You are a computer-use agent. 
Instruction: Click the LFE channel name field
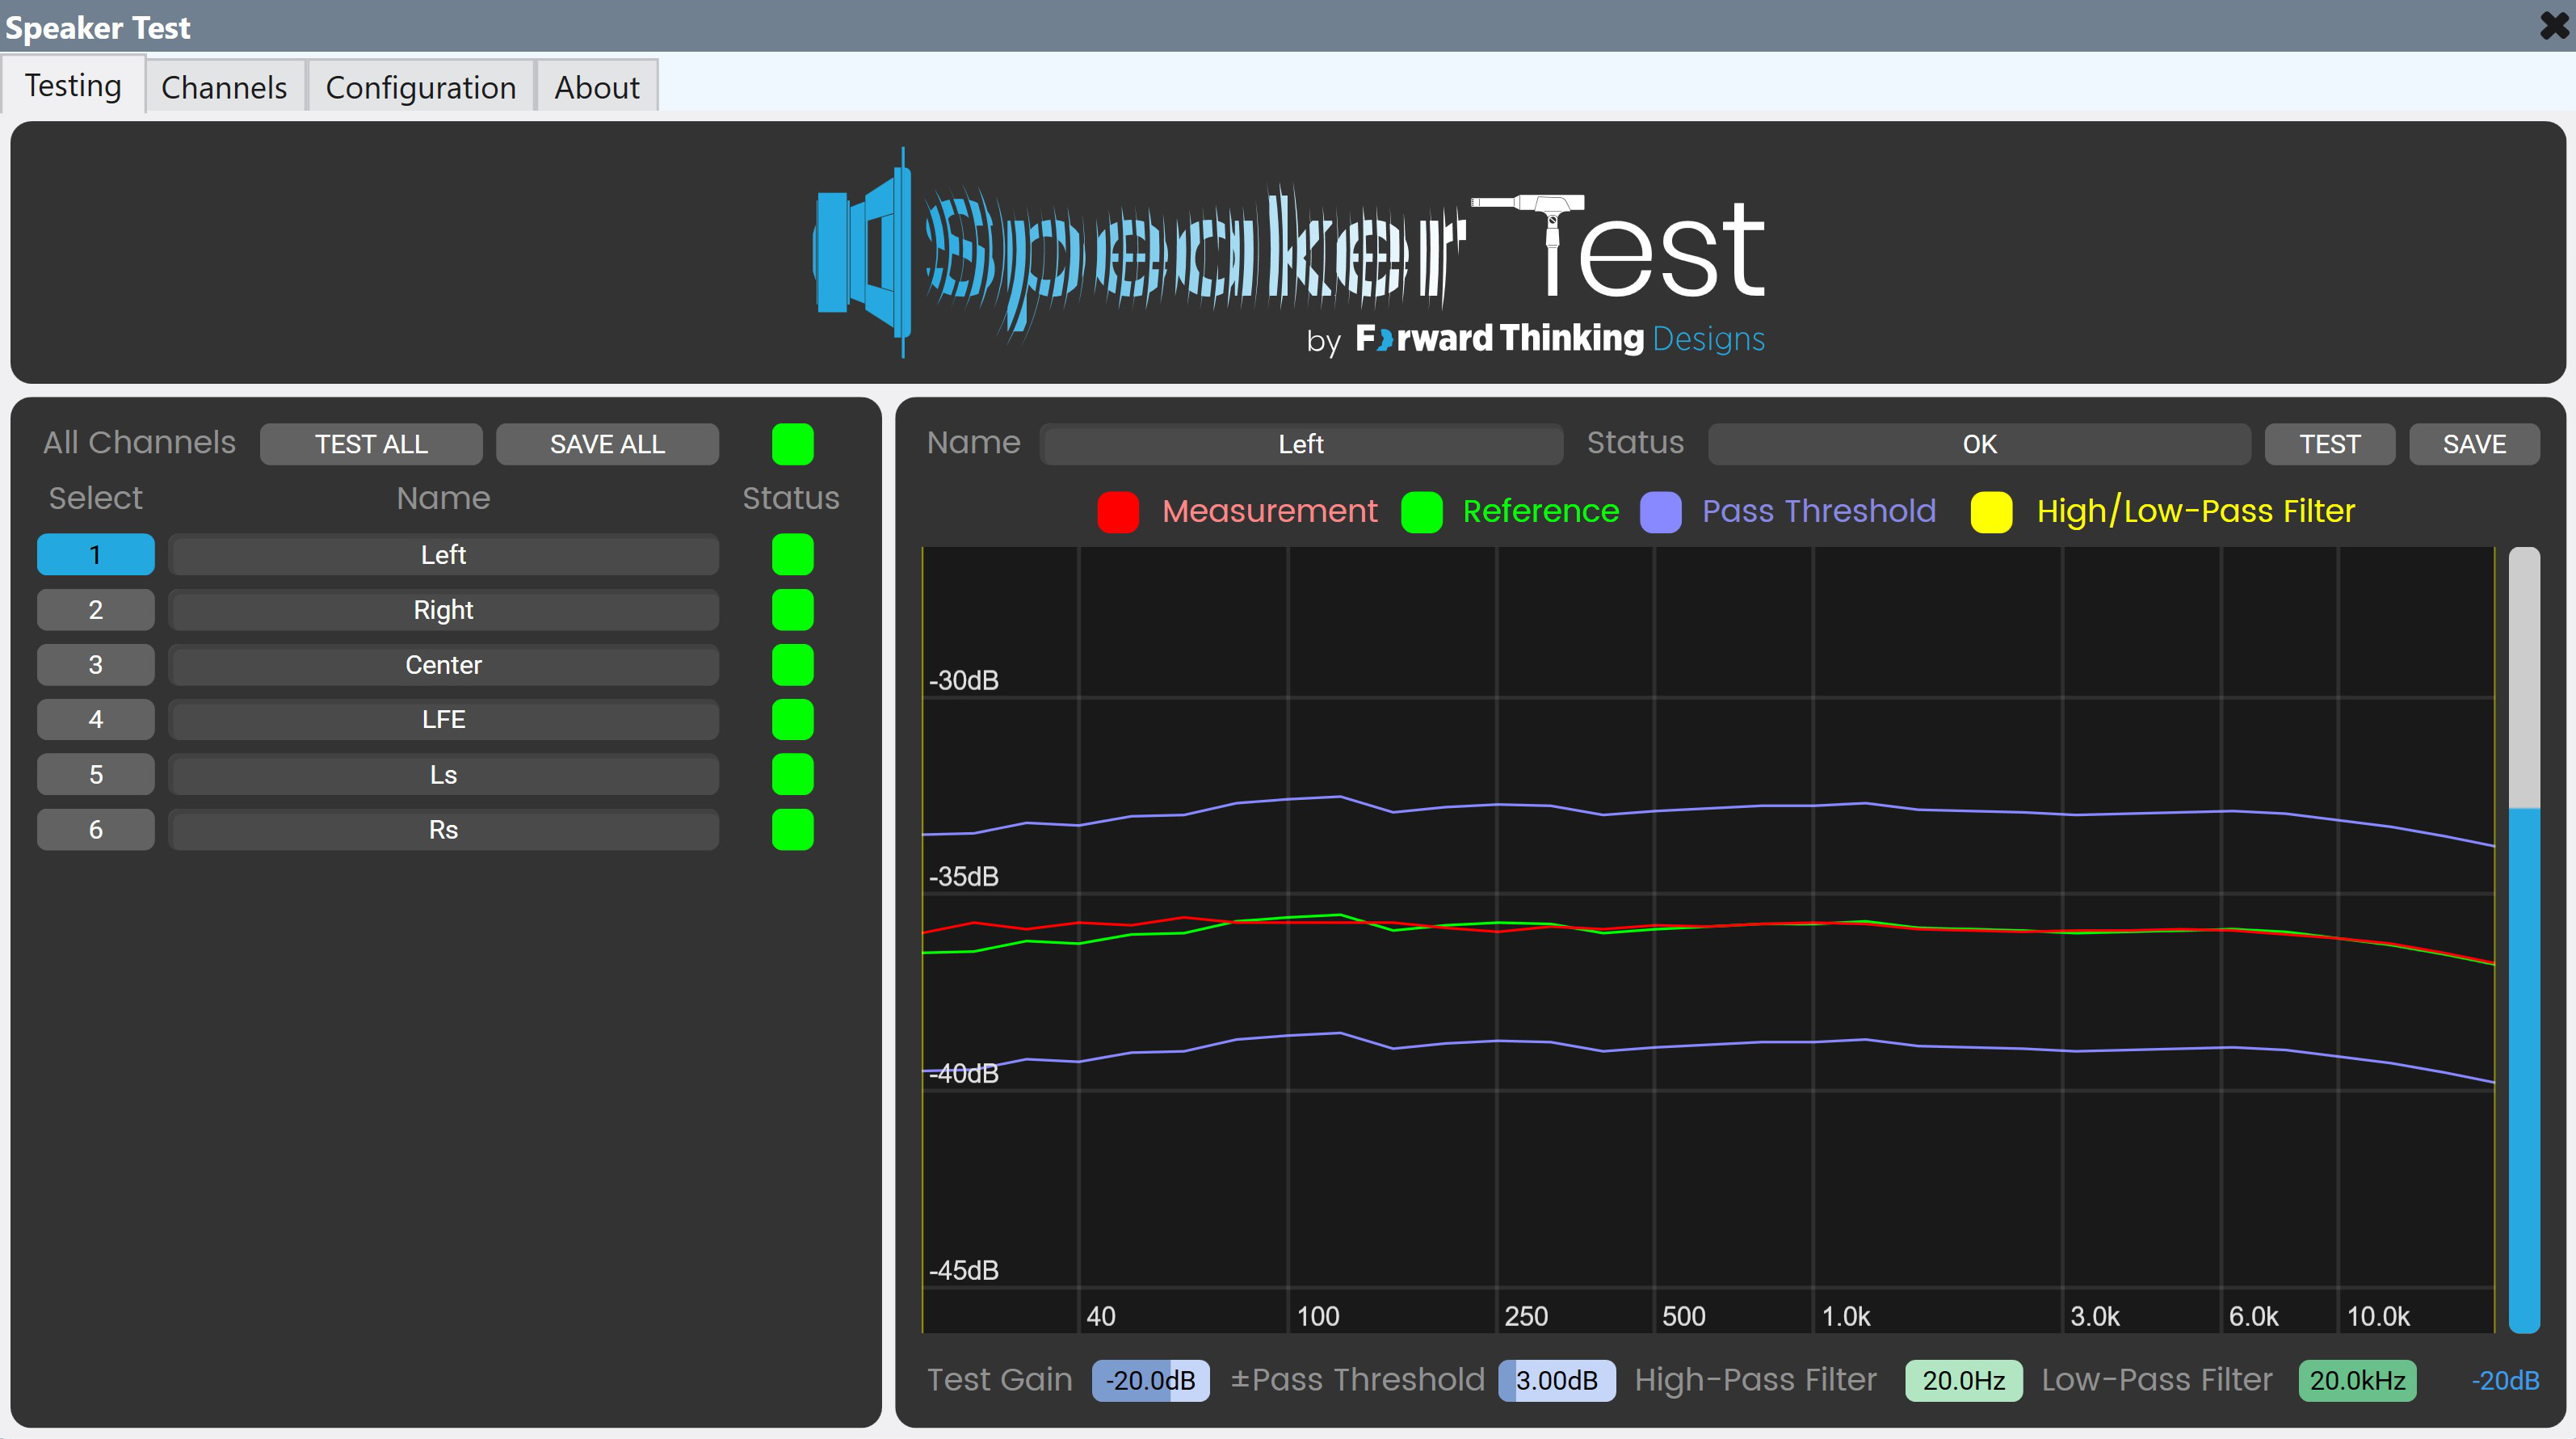tap(444, 720)
